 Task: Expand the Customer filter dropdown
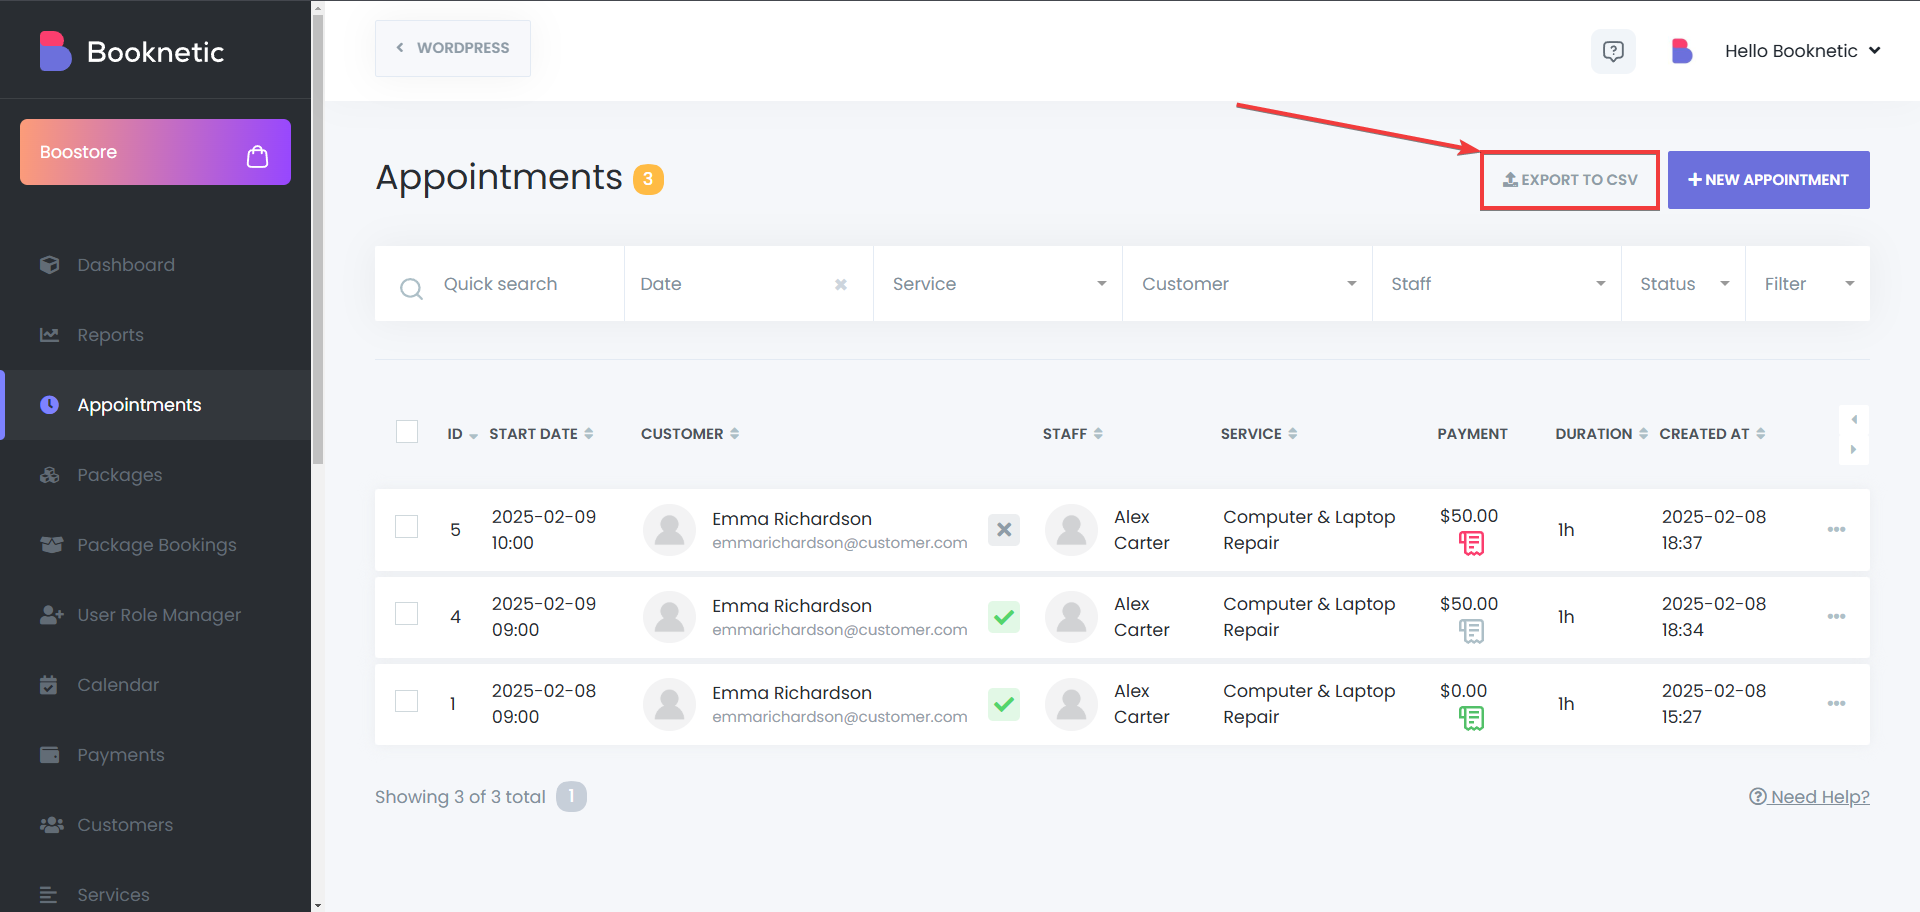pos(1247,284)
